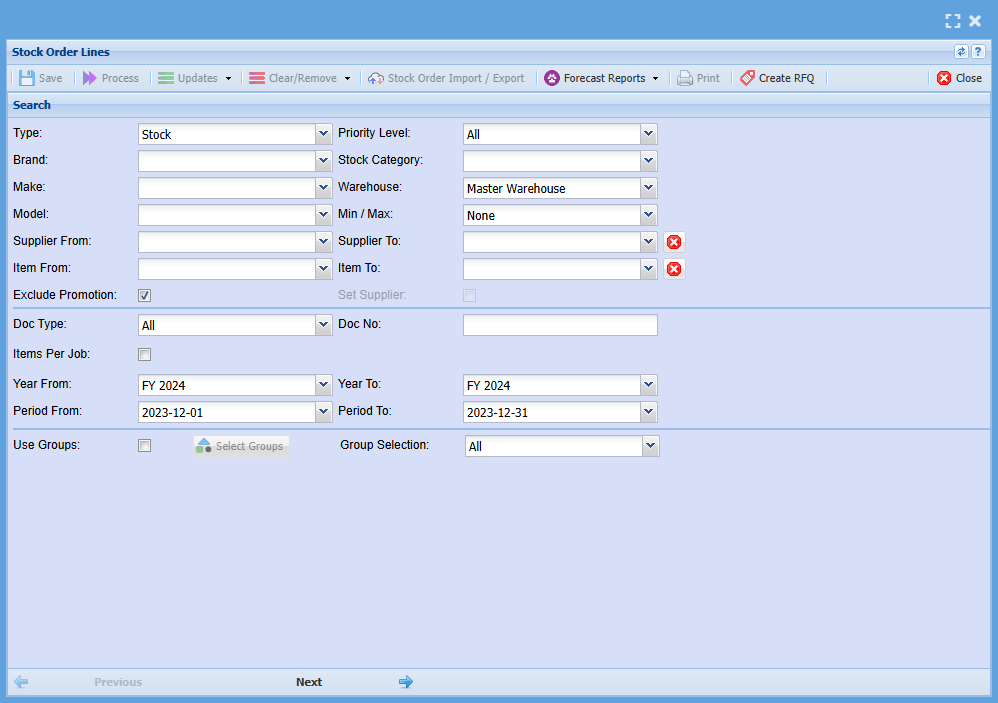Click the red Close button

click(959, 78)
